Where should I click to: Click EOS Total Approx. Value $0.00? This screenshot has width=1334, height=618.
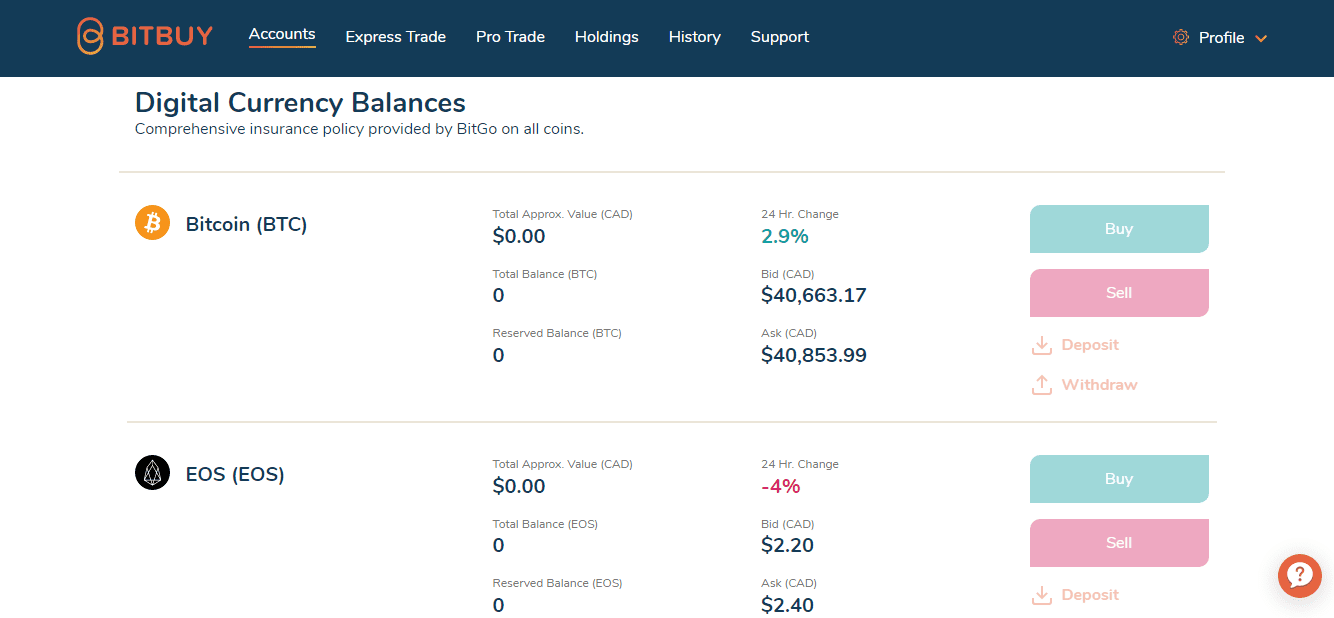[519, 486]
